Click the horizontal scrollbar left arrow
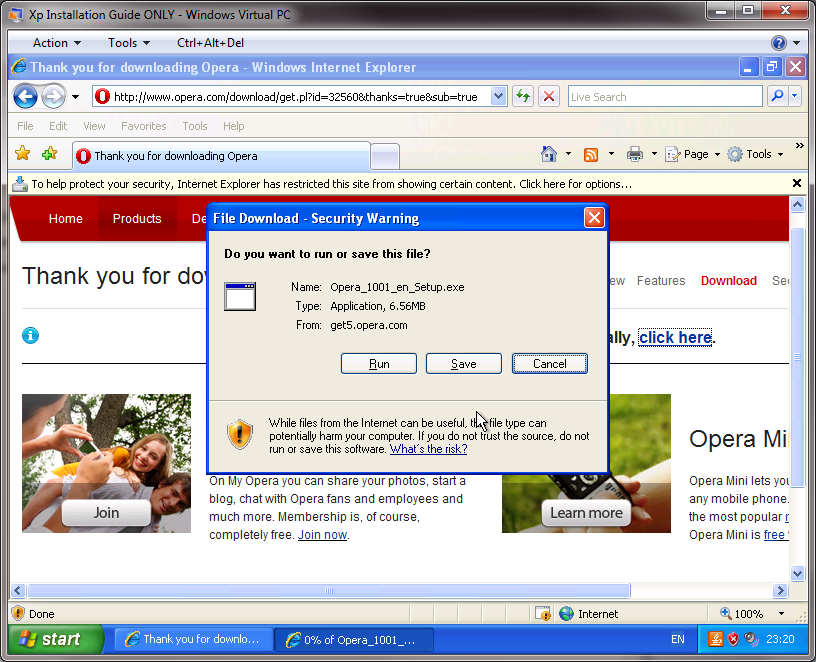Image resolution: width=816 pixels, height=662 pixels. point(18,590)
